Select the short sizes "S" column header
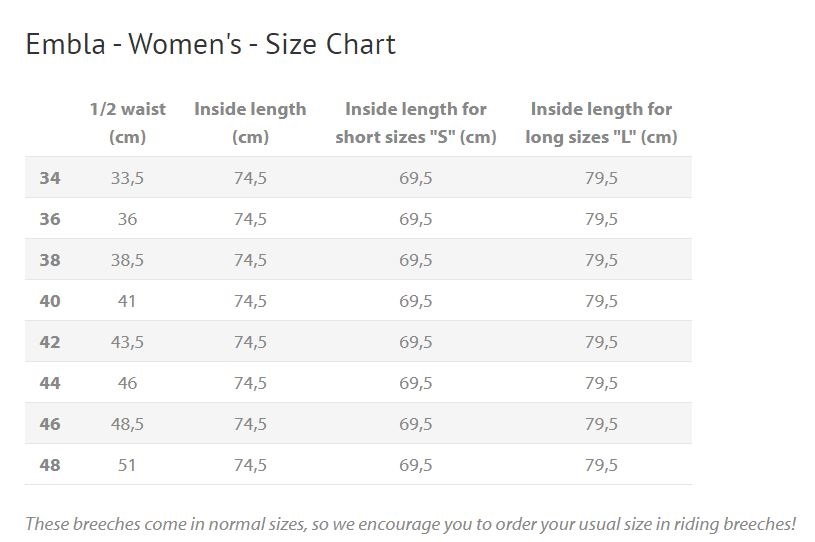Image resolution: width=815 pixels, height=542 pixels. (415, 122)
